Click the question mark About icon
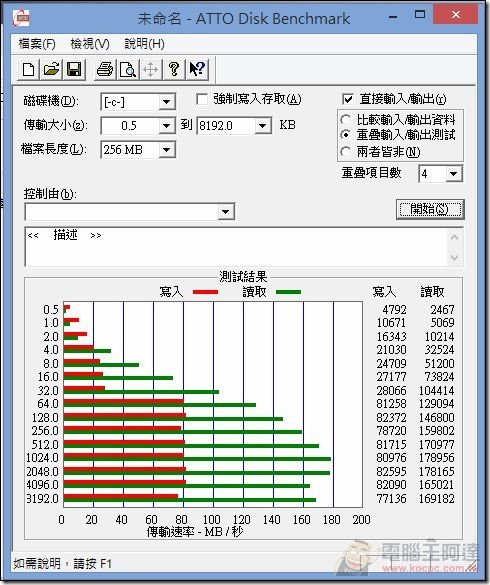 174,69
